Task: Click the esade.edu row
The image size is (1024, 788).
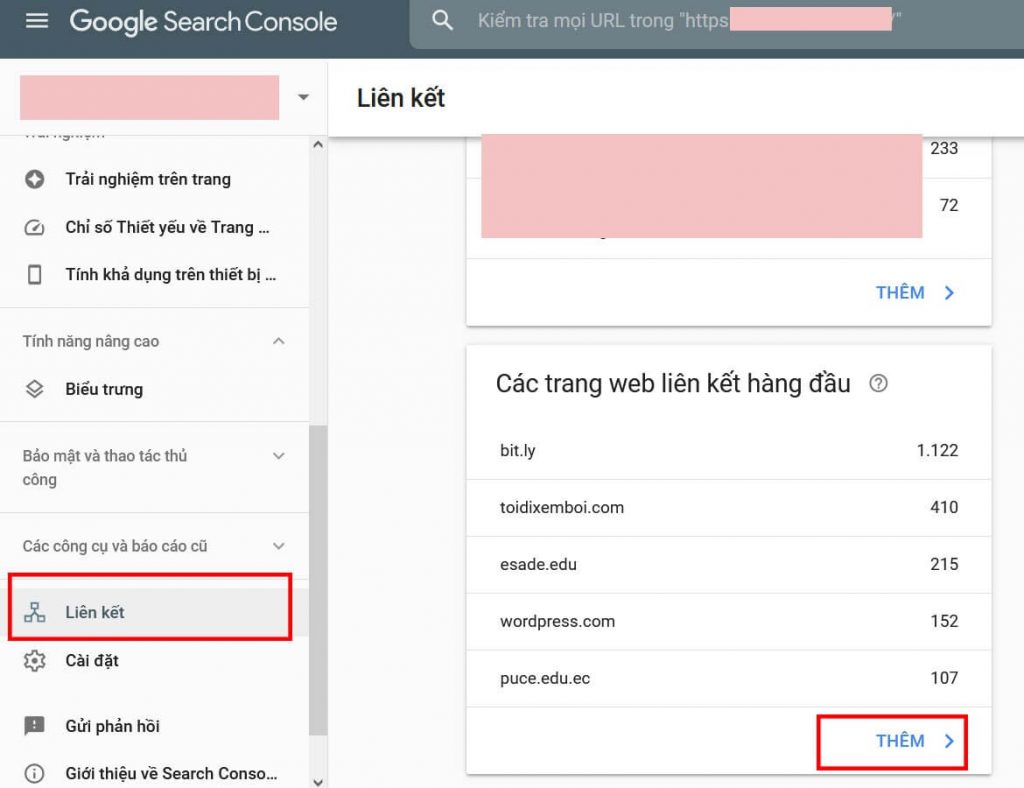Action: [x=729, y=565]
